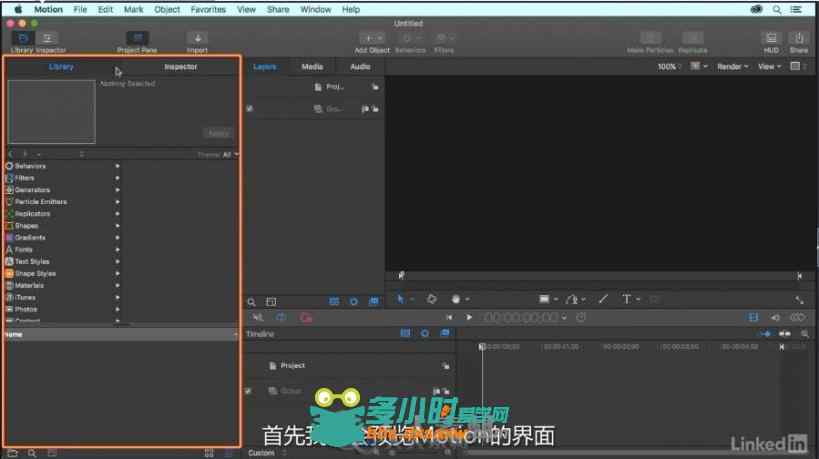819x459 pixels.
Task: Switch to the Inspector tab
Action: click(181, 67)
